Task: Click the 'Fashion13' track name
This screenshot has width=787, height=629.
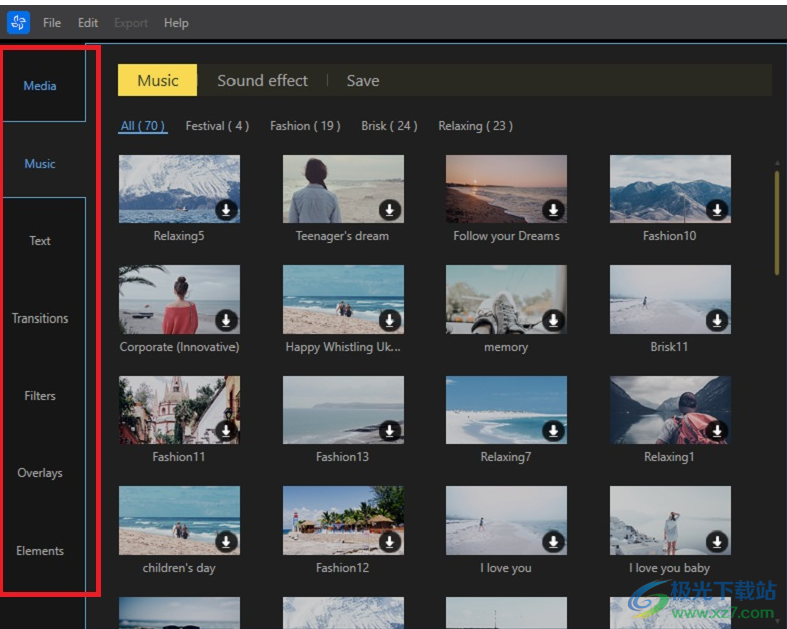Action: [x=342, y=457]
